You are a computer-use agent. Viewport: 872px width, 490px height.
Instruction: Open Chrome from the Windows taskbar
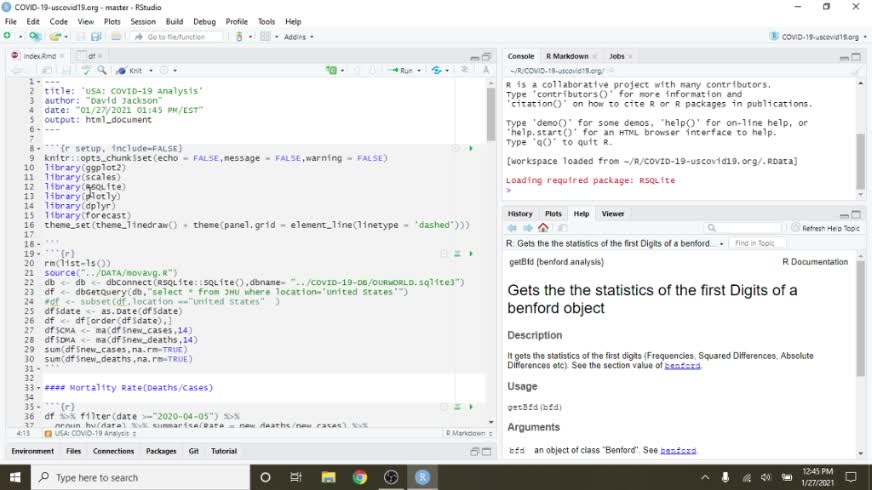360,477
